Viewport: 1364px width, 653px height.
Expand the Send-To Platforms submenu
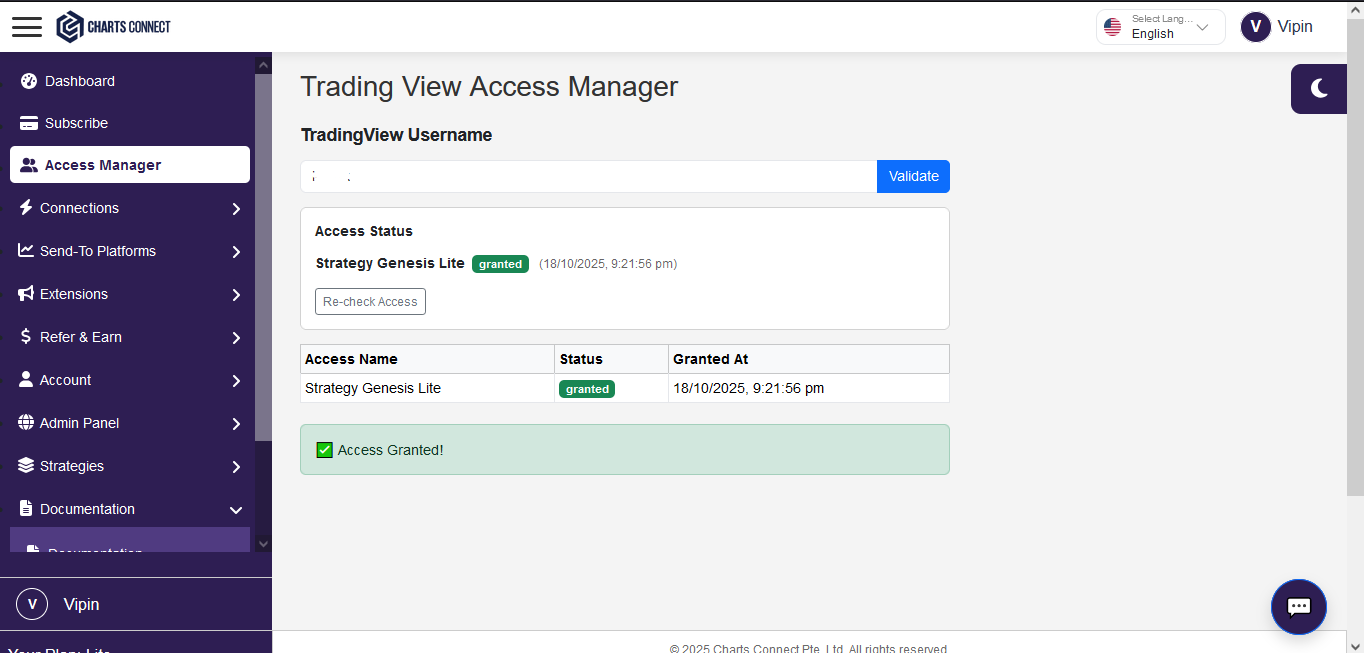tap(236, 252)
